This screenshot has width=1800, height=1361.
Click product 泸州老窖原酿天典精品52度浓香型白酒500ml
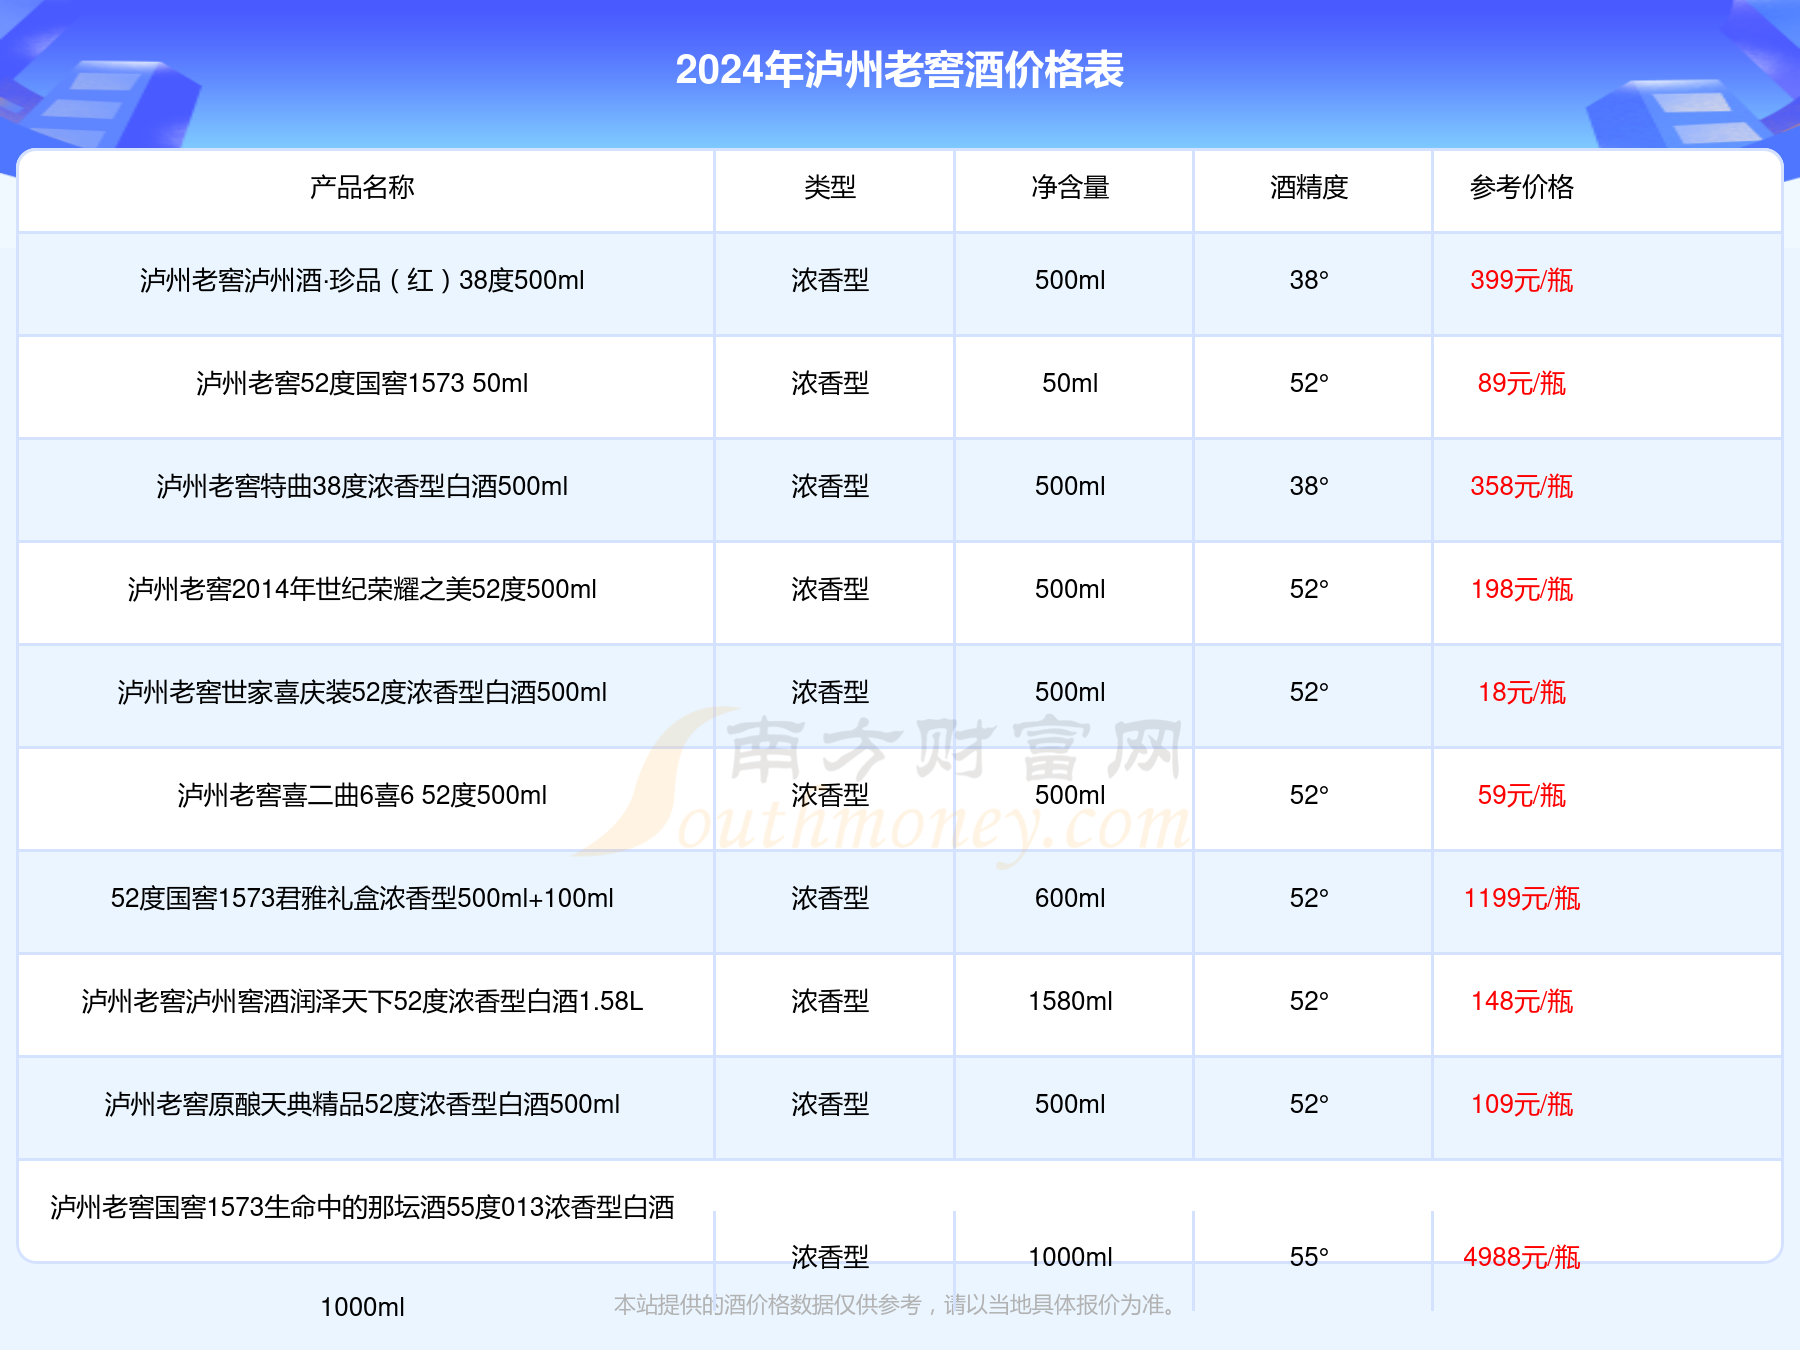click(x=362, y=1104)
